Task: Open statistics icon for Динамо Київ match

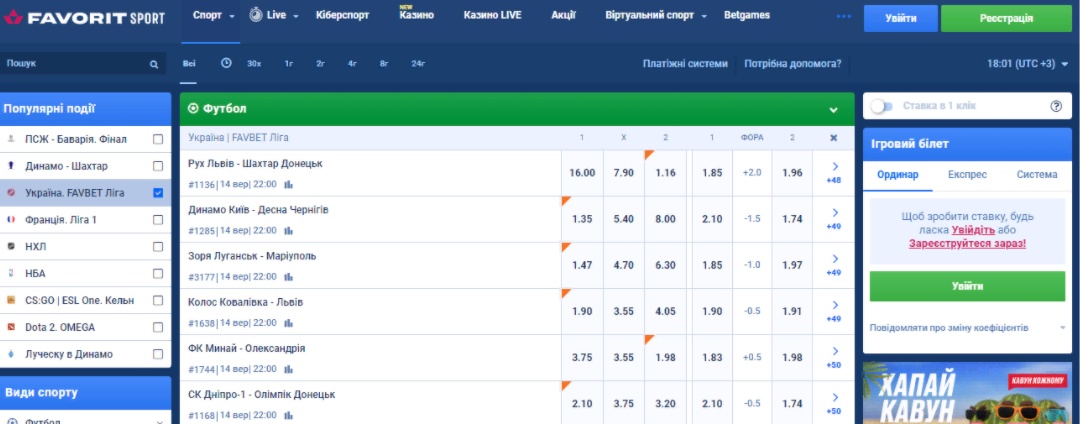Action: 289,231
